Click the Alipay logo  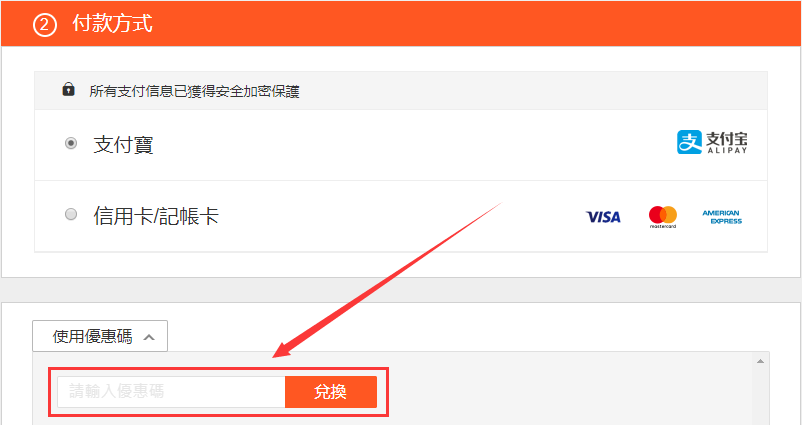(x=712, y=142)
